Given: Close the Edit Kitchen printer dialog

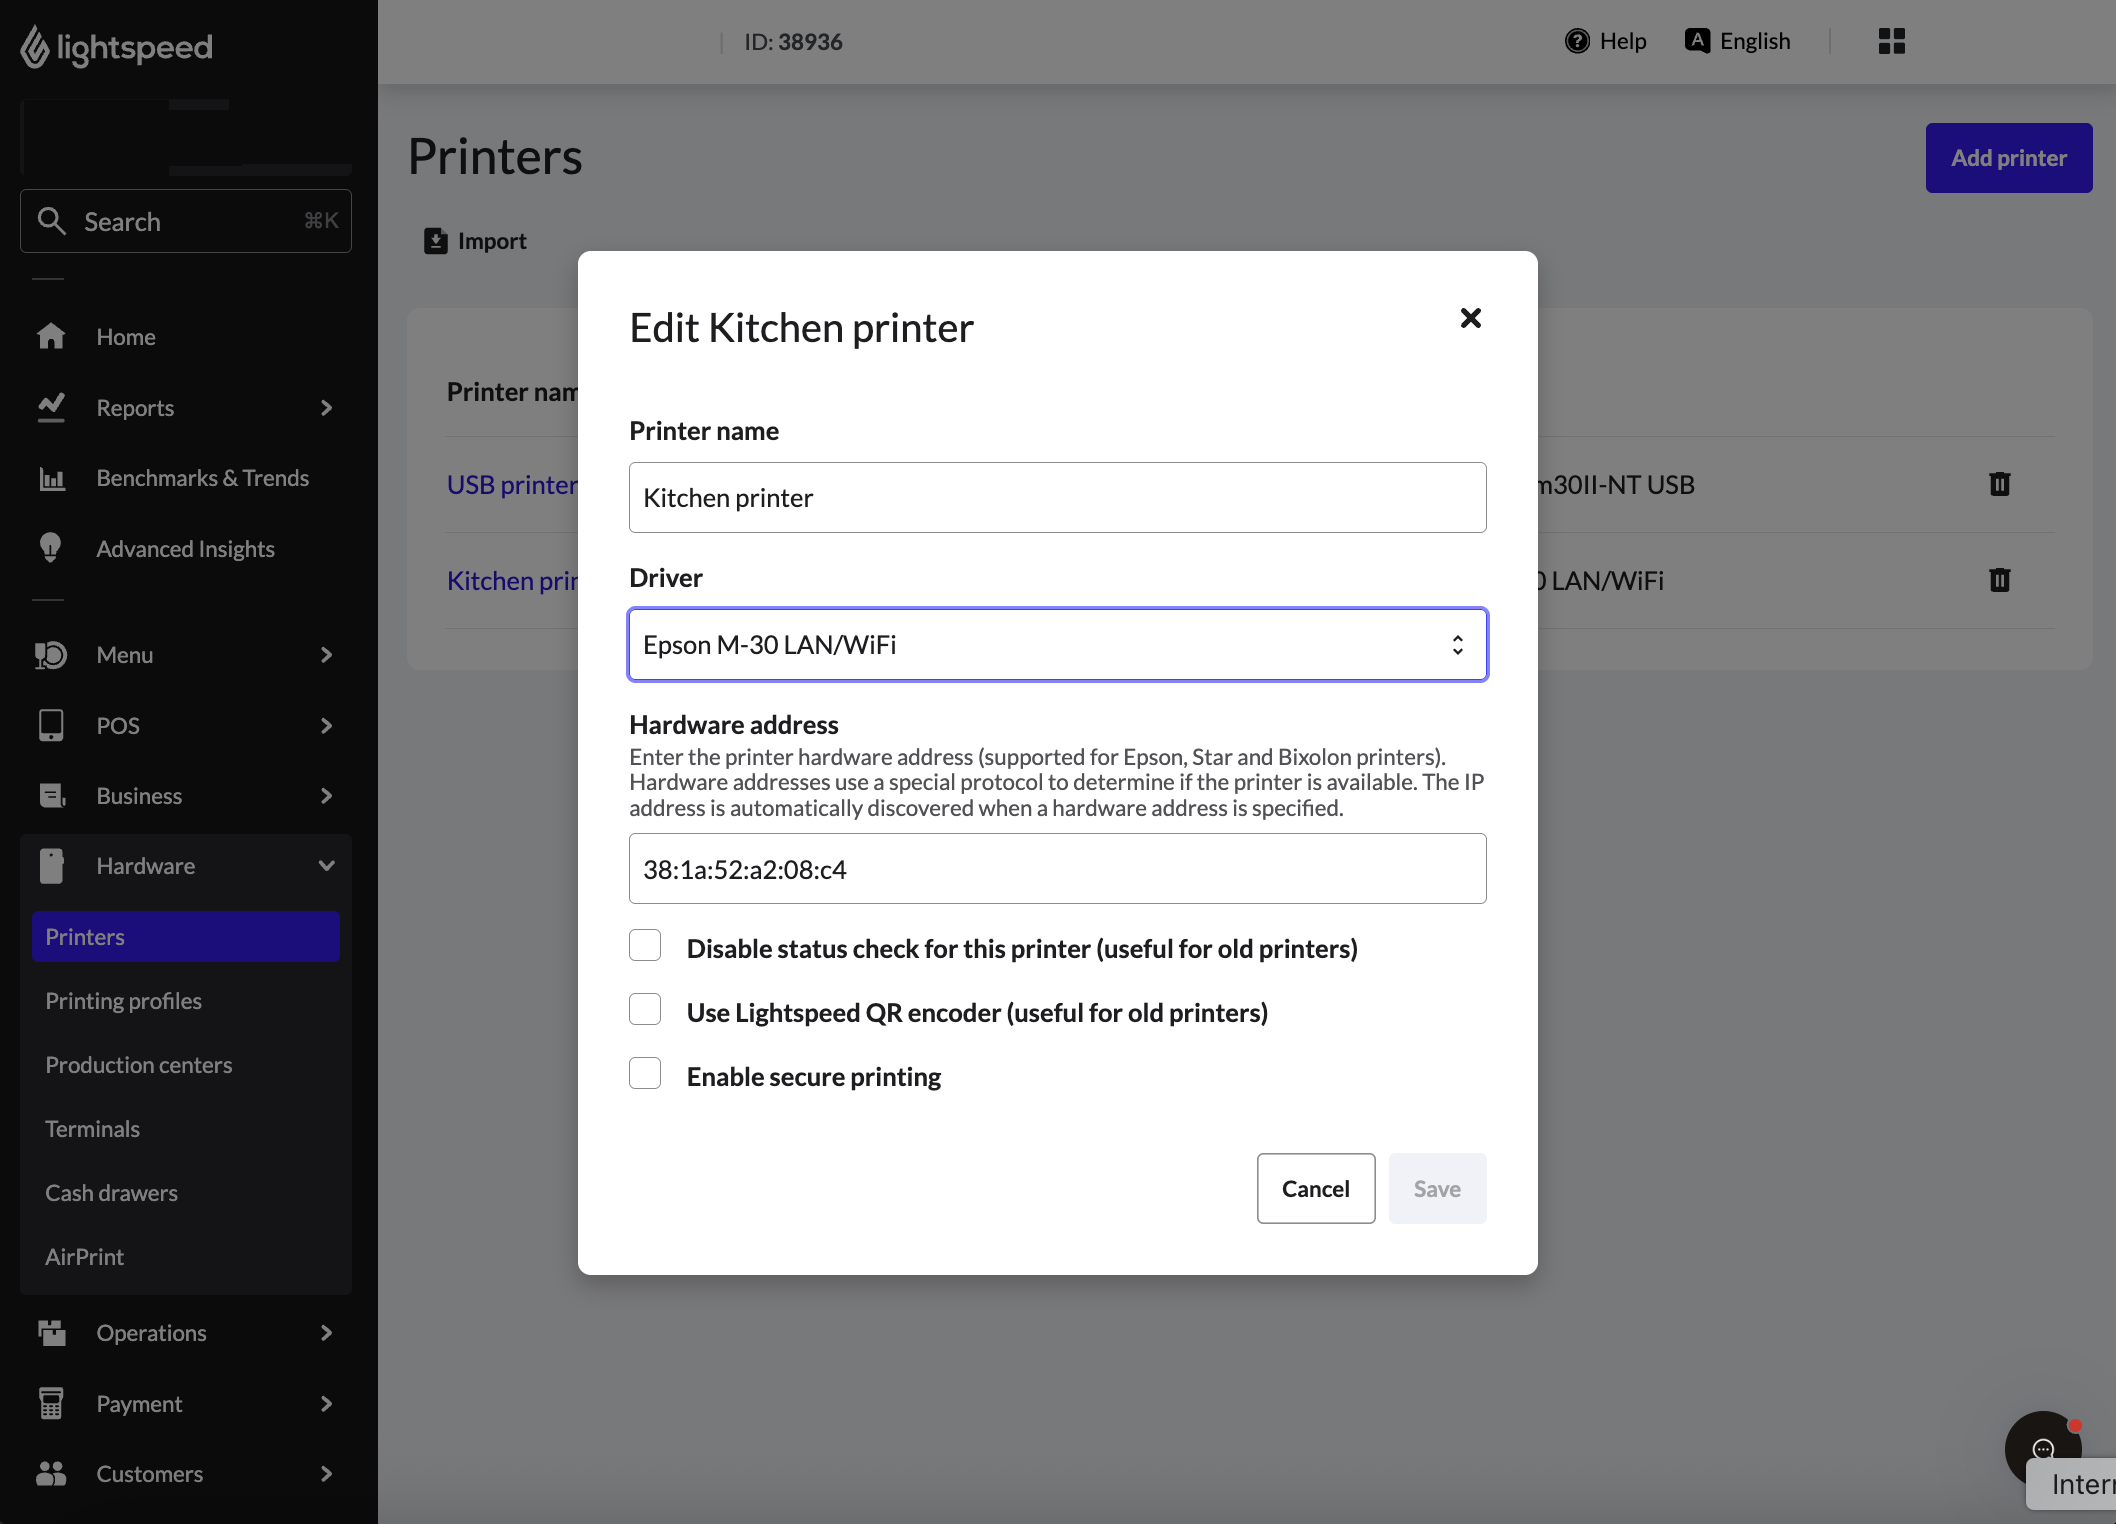Looking at the screenshot, I should coord(1470,318).
